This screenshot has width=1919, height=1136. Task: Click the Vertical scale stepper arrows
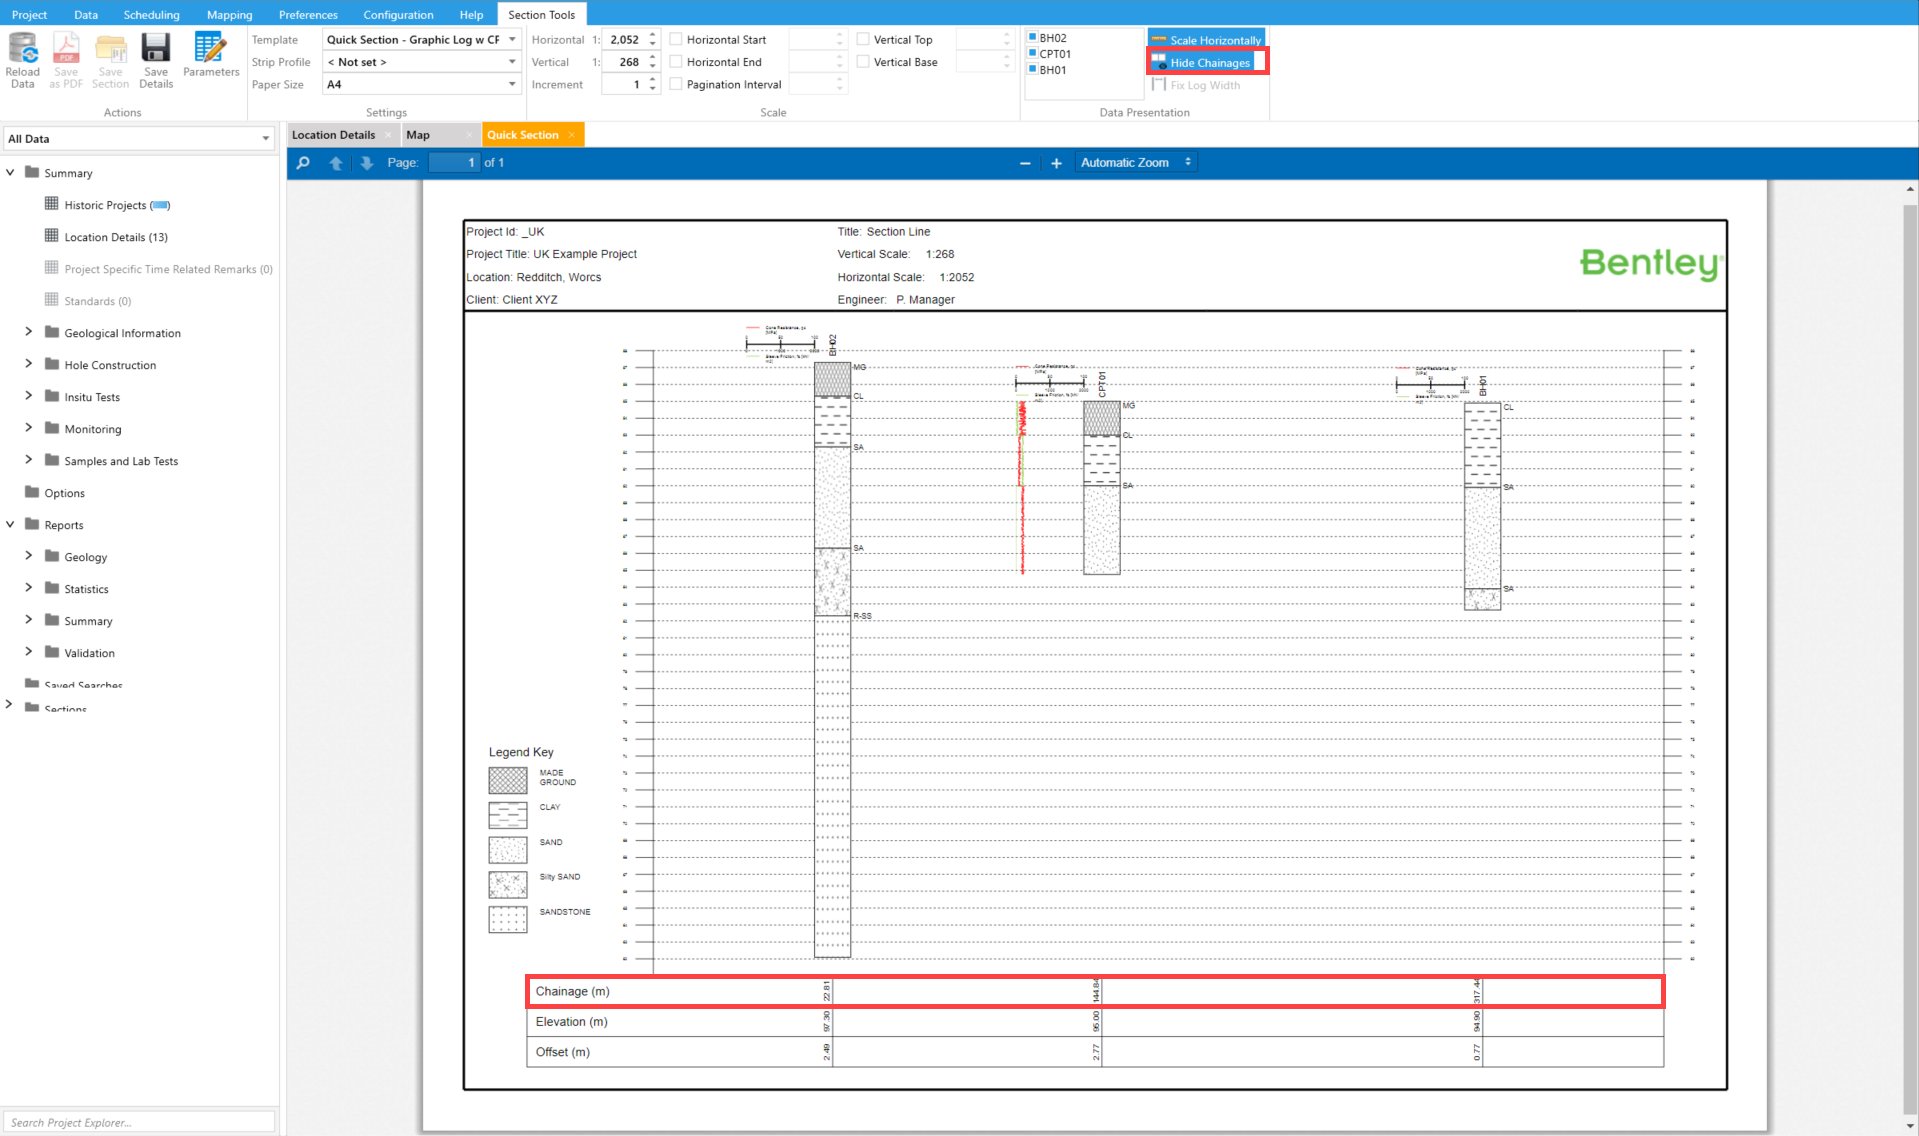click(652, 61)
